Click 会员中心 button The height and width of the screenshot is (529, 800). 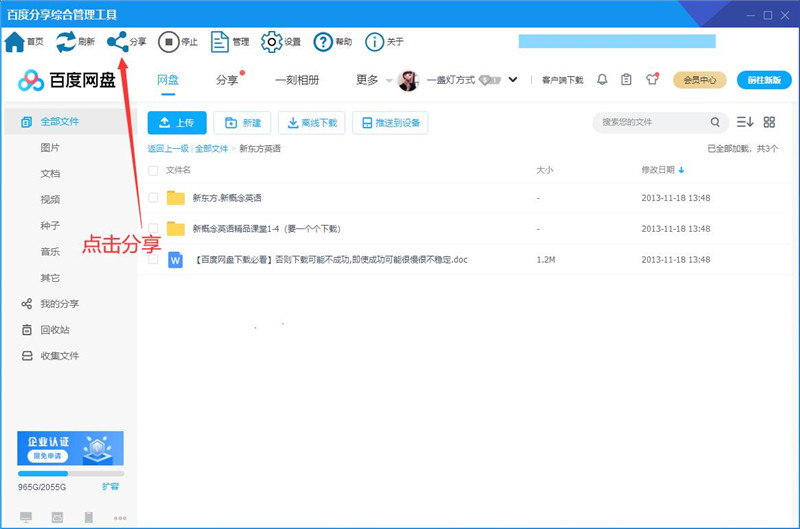[699, 80]
